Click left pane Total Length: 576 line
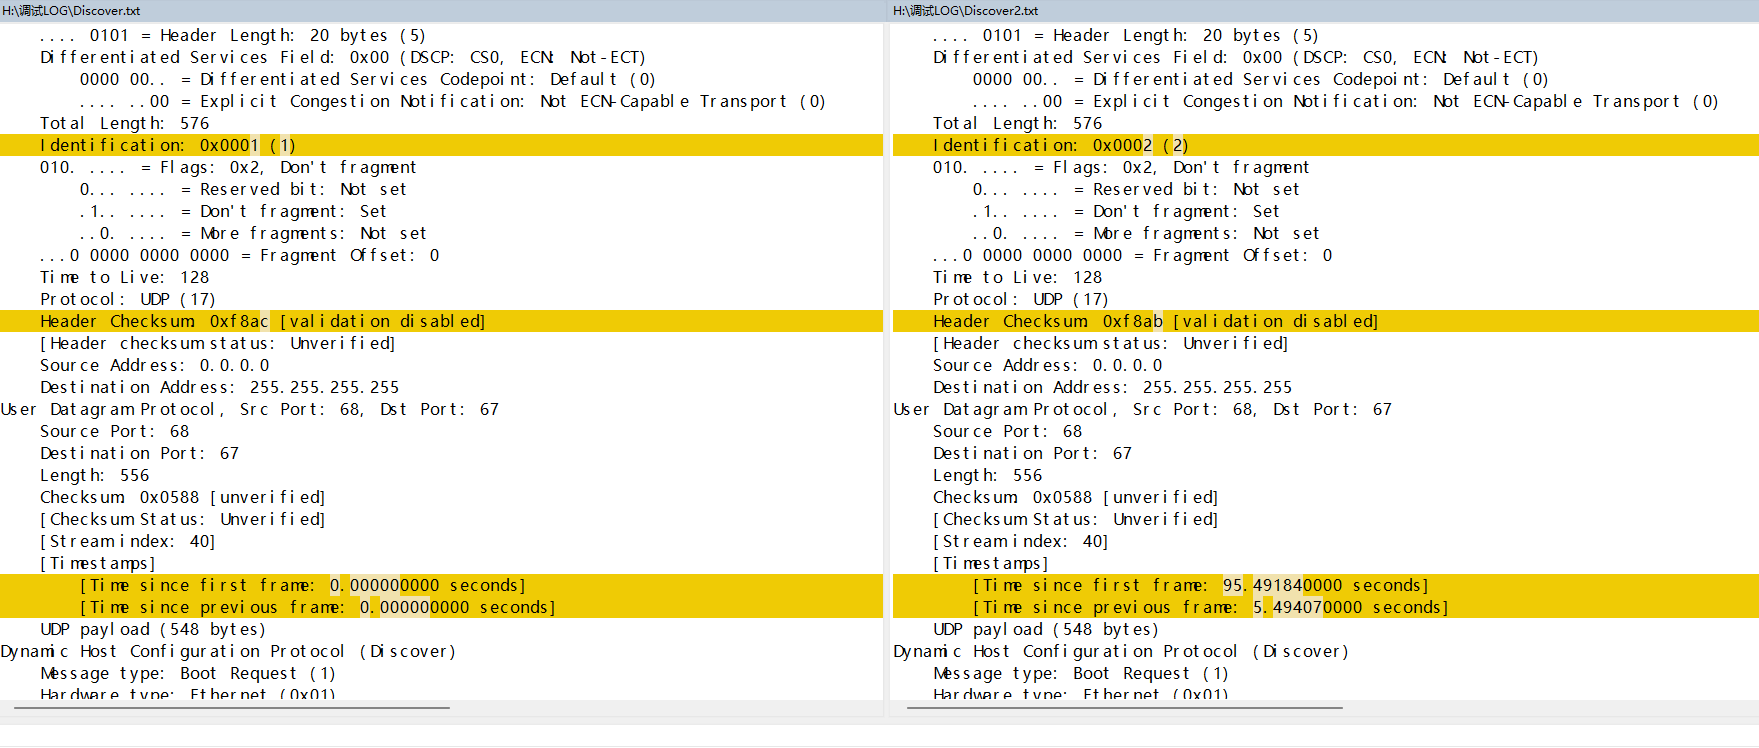 125,123
